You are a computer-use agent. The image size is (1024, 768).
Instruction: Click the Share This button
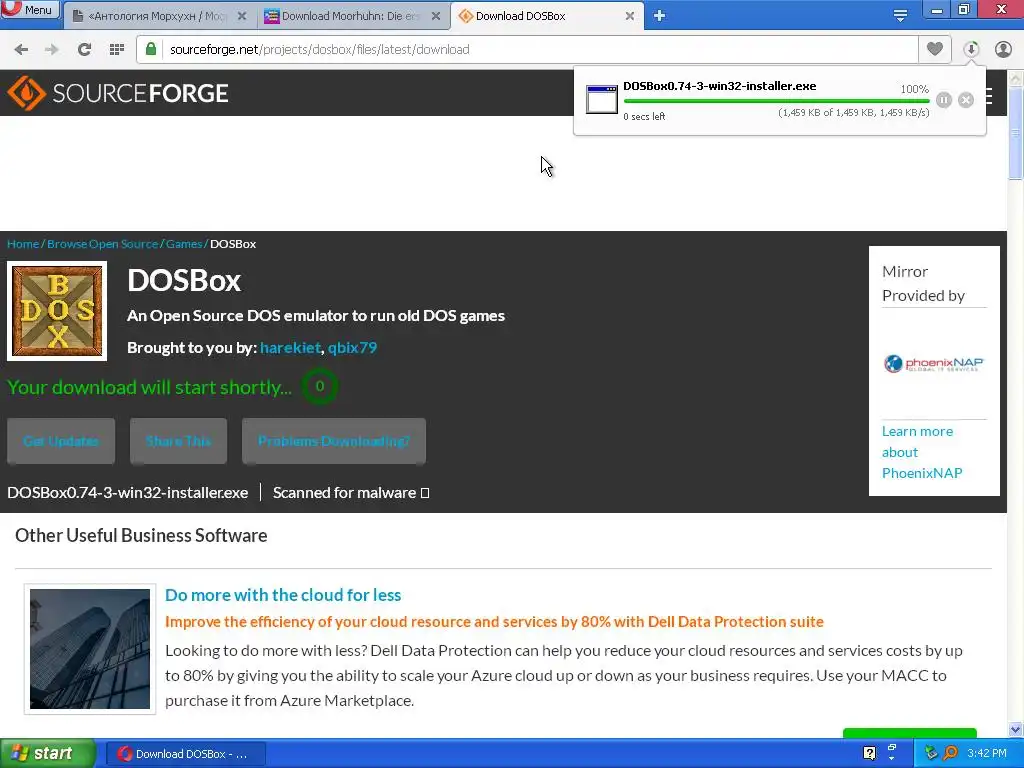[178, 441]
